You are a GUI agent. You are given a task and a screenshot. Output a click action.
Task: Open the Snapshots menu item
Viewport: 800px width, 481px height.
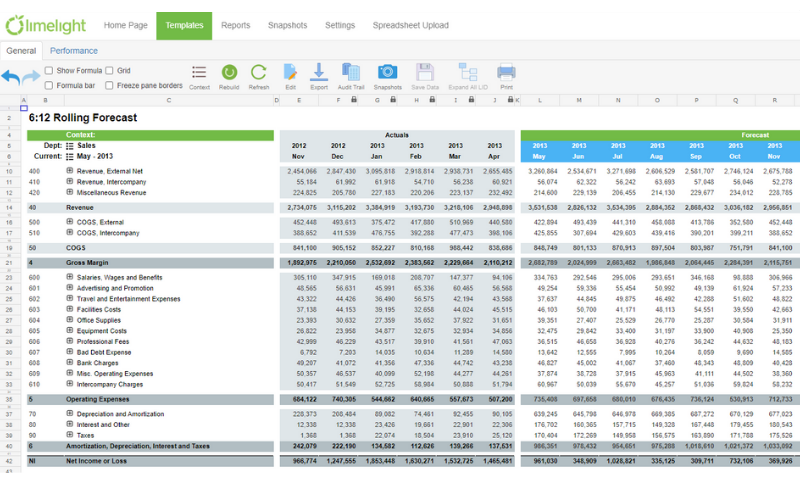288,25
